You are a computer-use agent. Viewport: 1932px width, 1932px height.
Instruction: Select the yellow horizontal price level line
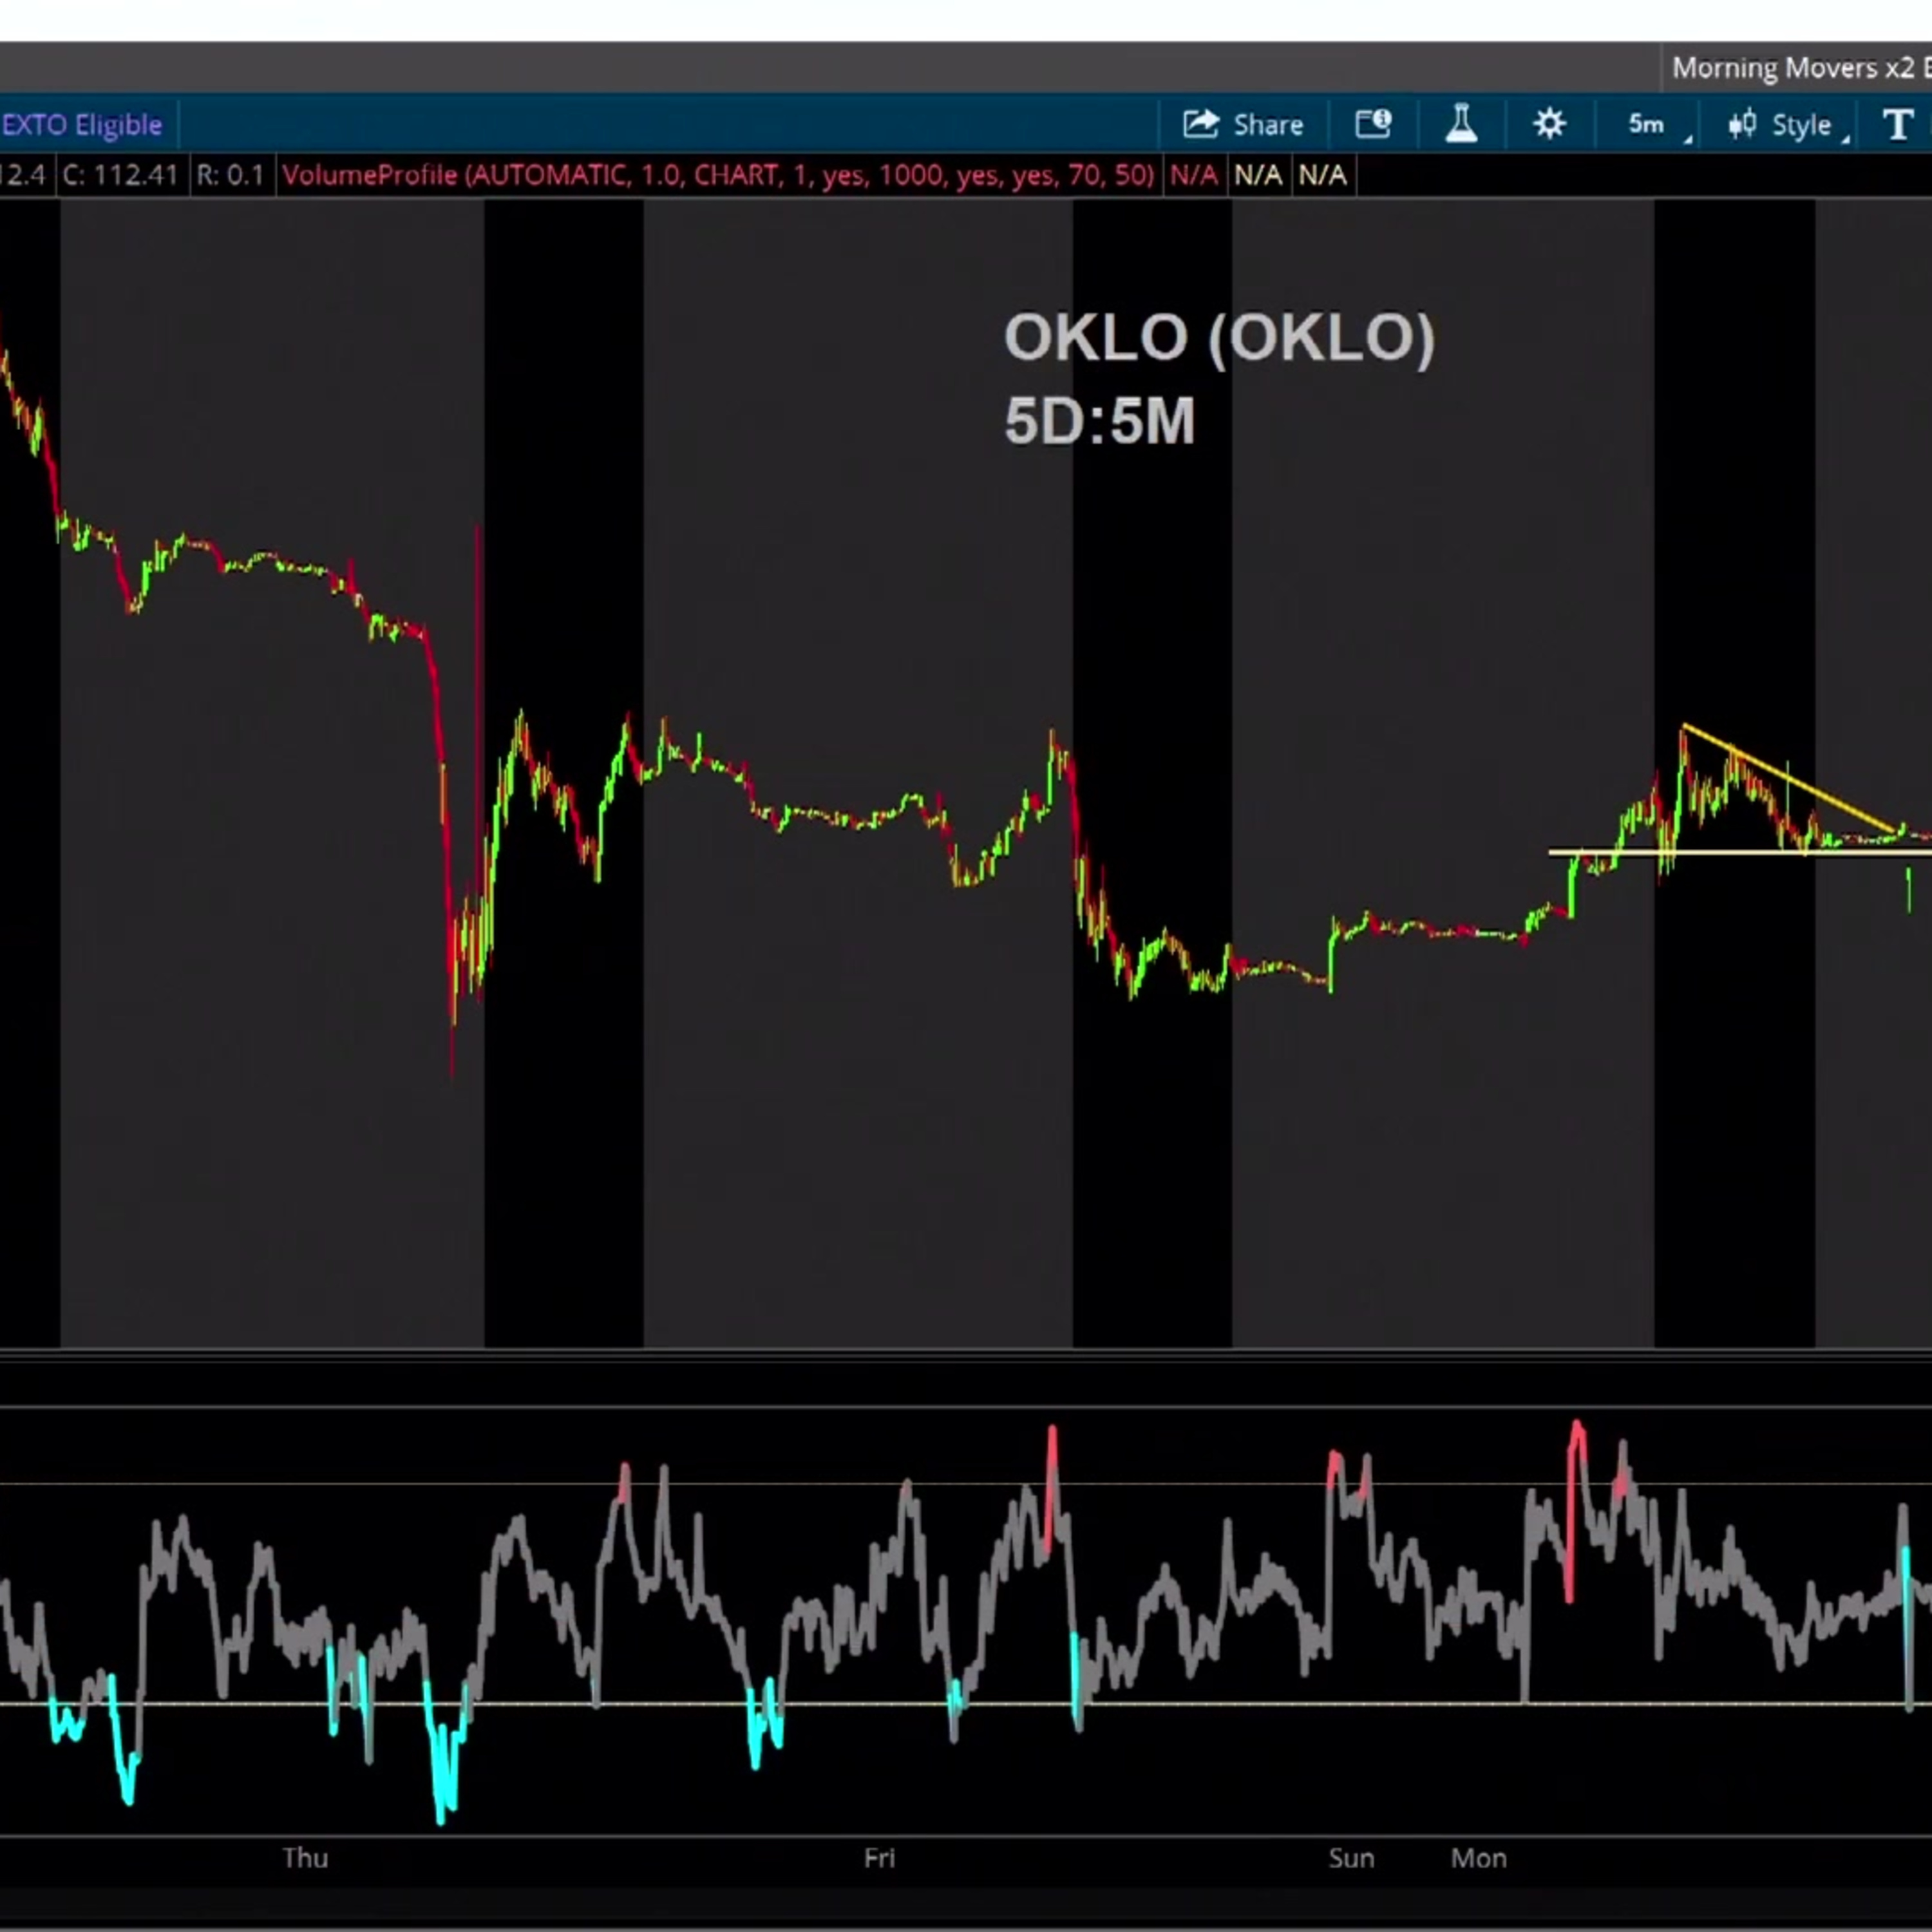pos(1740,853)
